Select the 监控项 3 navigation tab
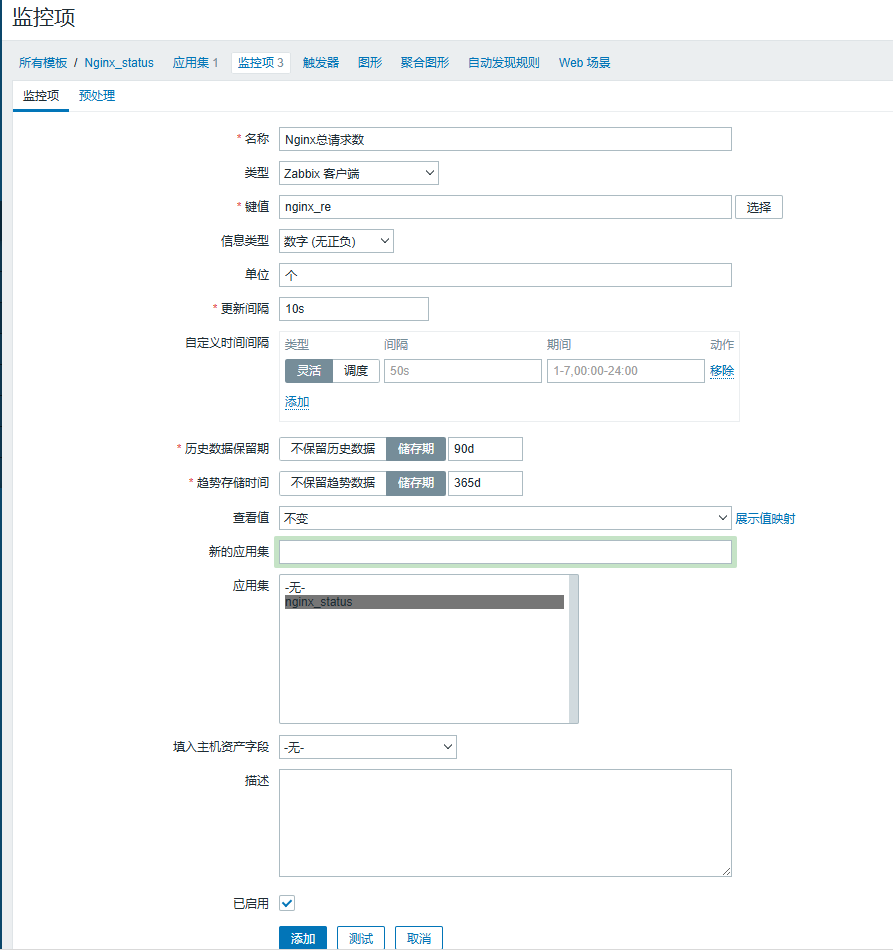Image resolution: width=893 pixels, height=950 pixels. pyautogui.click(x=261, y=62)
